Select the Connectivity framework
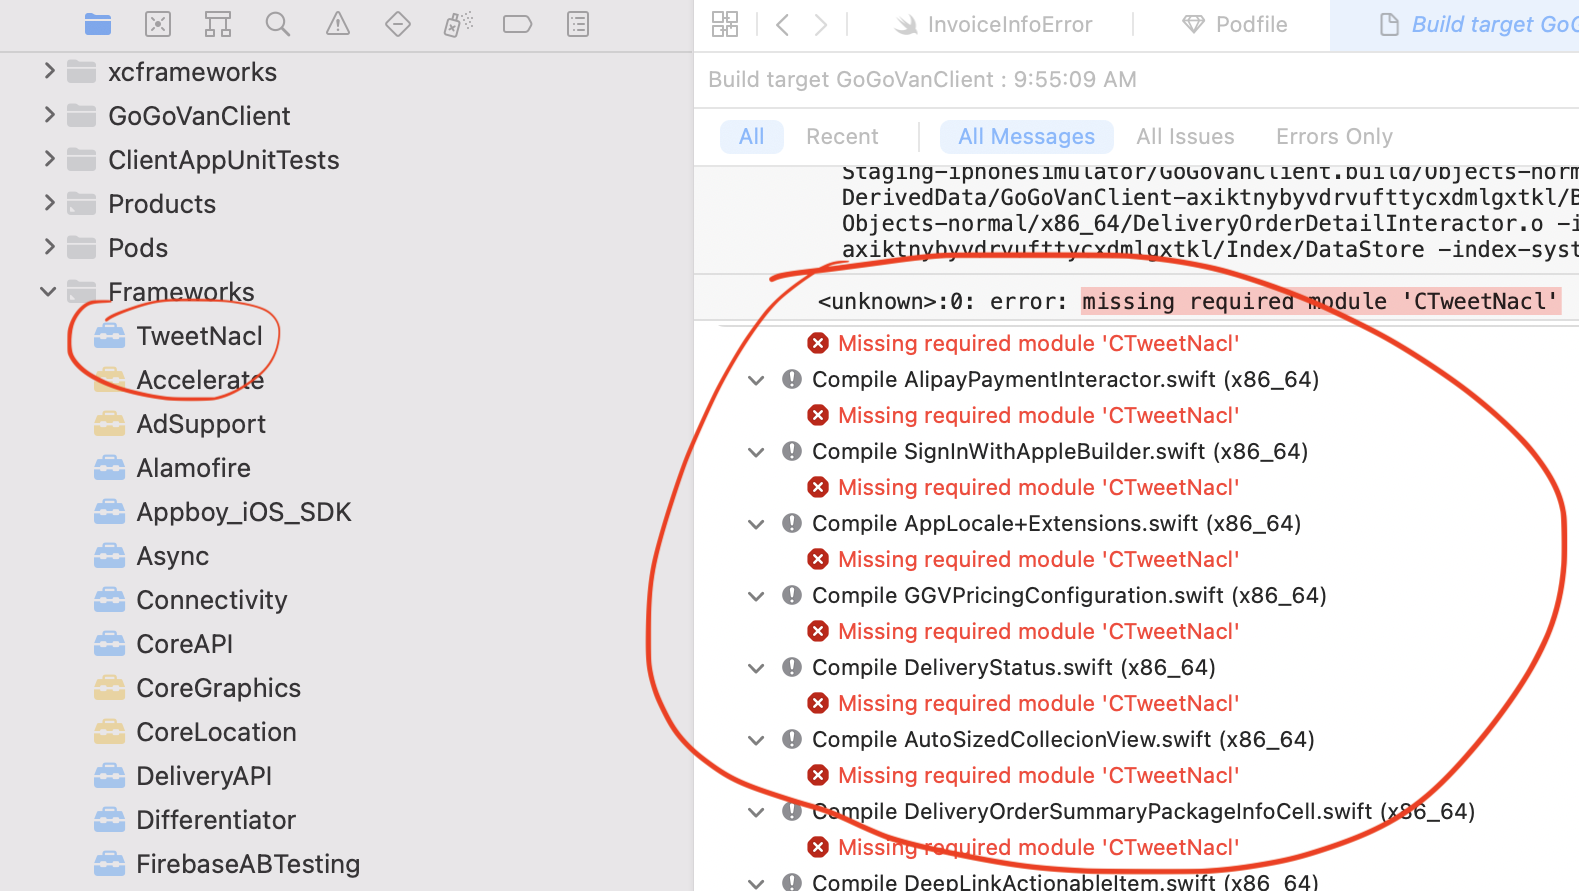Viewport: 1579px width, 891px height. click(212, 600)
